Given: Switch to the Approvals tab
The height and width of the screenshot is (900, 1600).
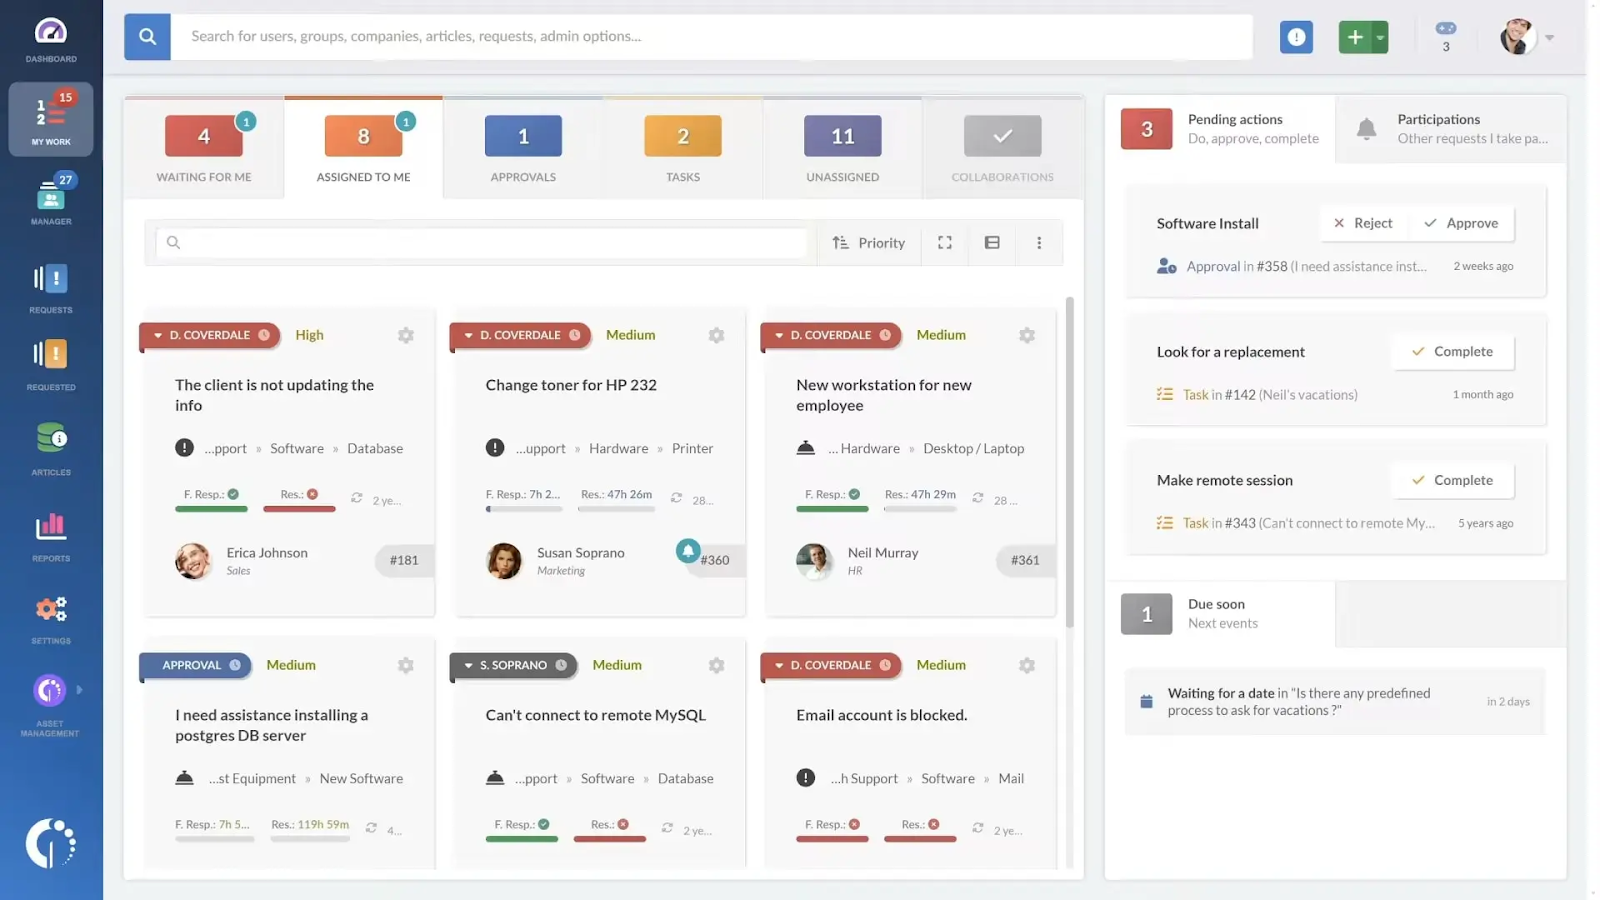Looking at the screenshot, I should point(523,147).
